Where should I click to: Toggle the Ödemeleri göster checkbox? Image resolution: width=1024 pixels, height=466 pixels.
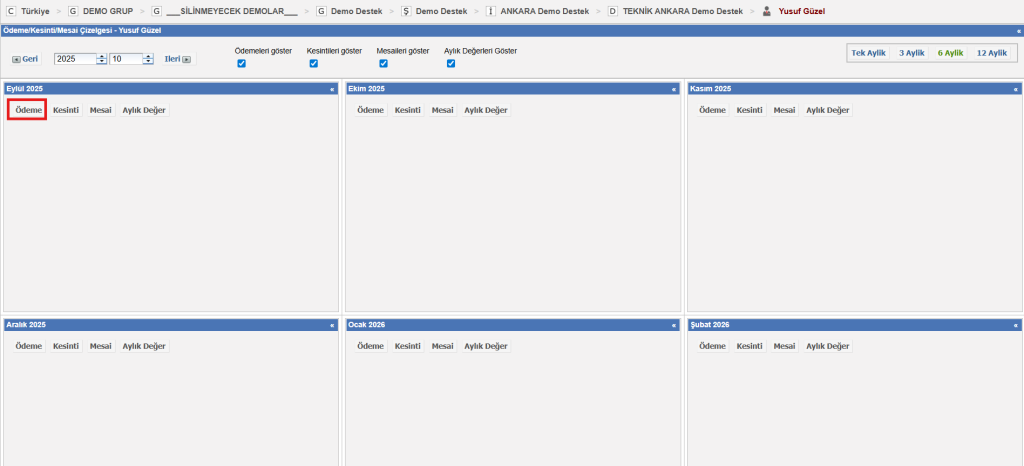click(x=241, y=64)
